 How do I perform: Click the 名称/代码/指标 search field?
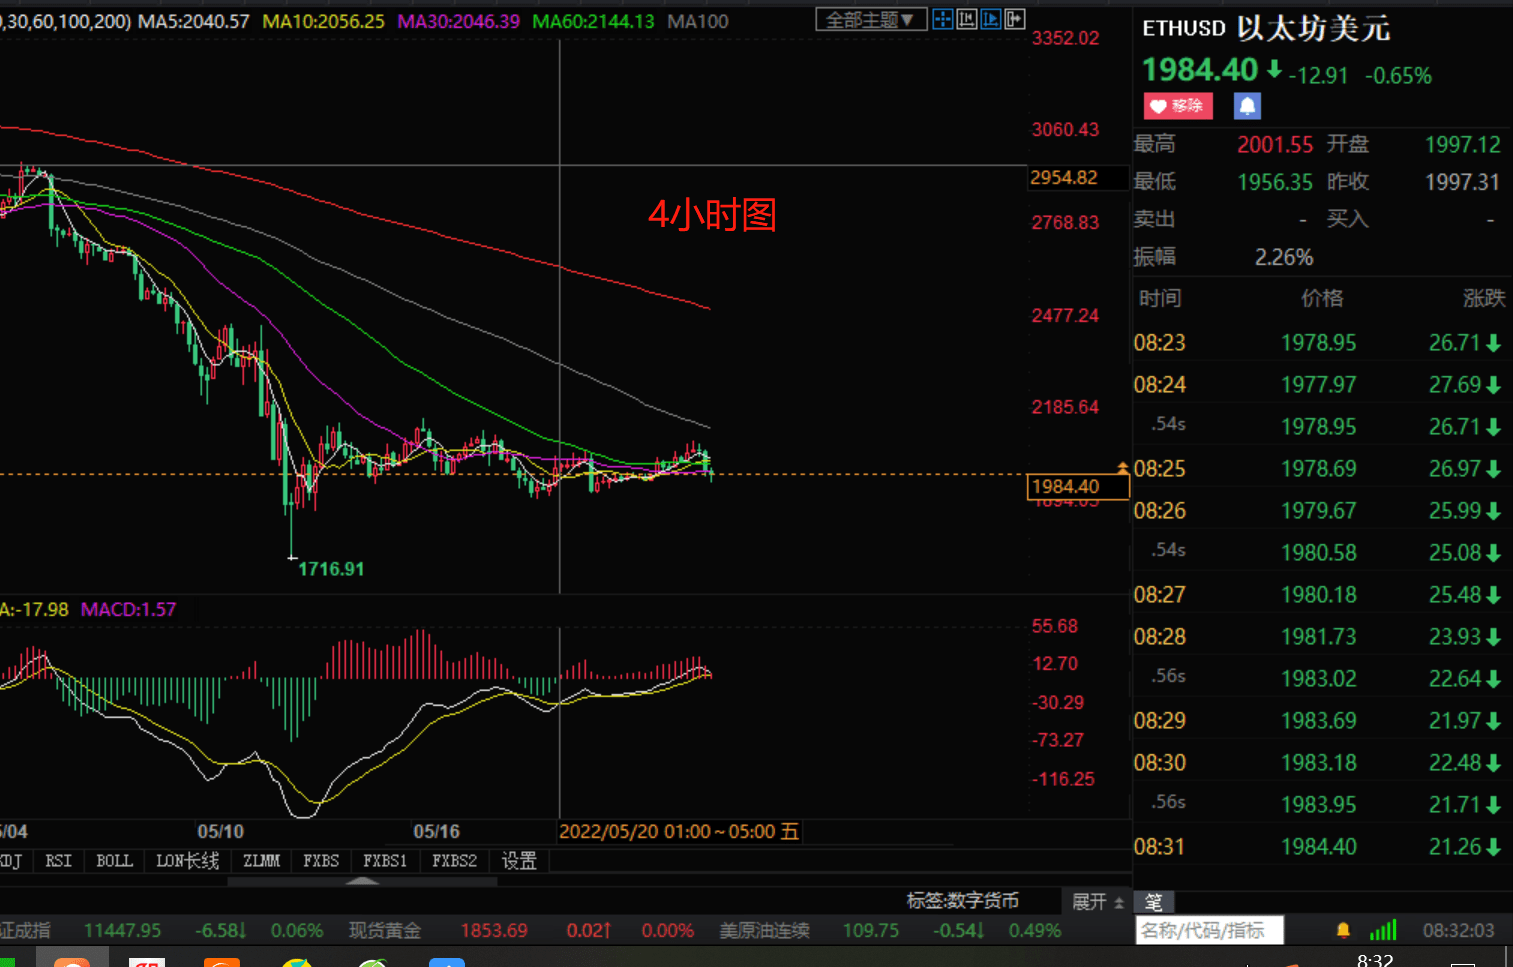[x=1209, y=929]
